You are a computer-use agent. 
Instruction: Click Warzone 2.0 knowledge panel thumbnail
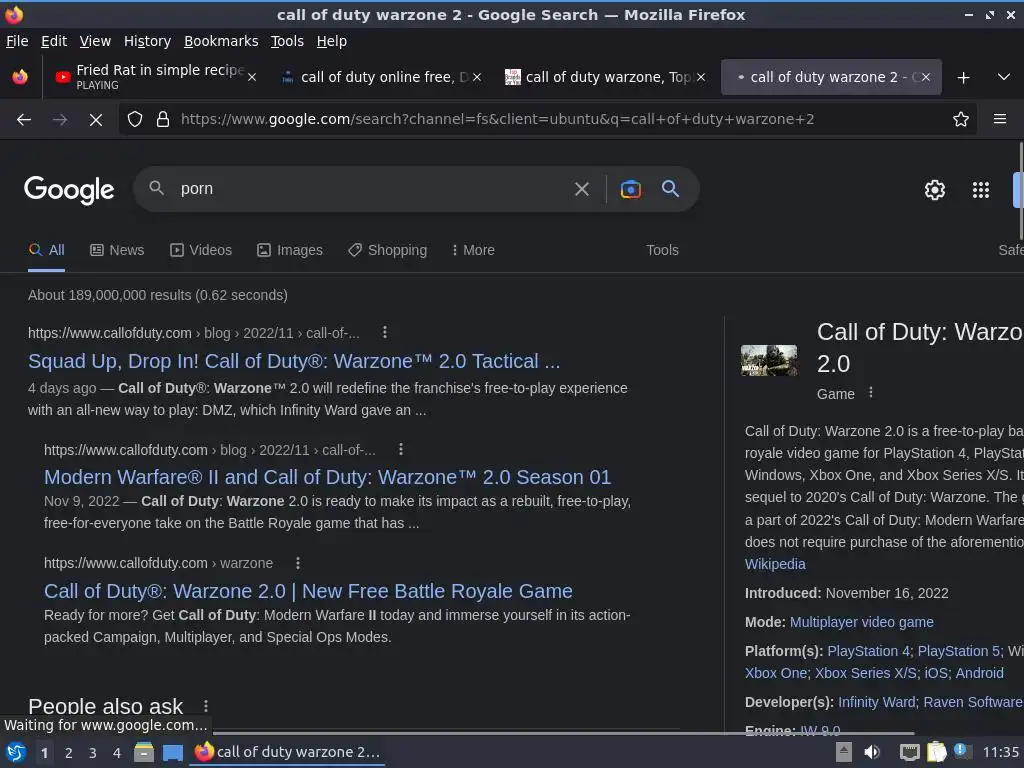tap(769, 360)
